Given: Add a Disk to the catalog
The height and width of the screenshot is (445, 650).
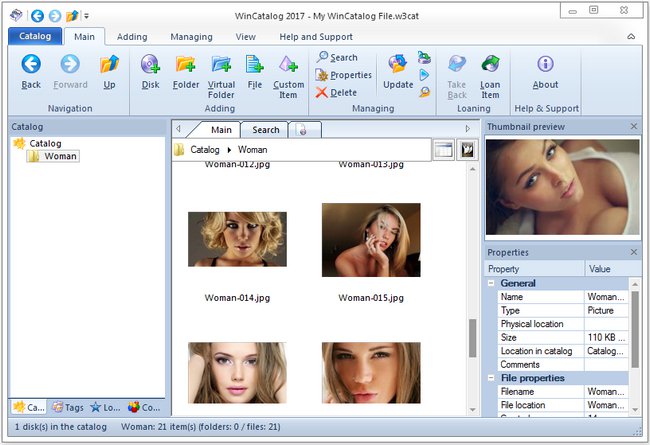Looking at the screenshot, I should 150,66.
